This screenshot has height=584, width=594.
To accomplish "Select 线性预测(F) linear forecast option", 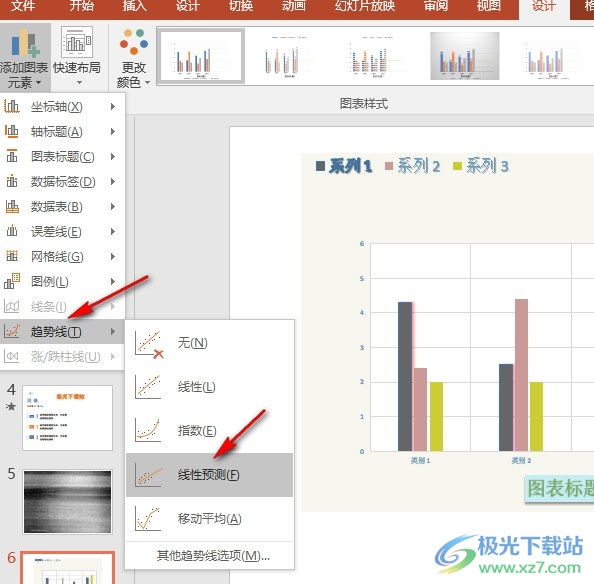I will click(x=209, y=475).
